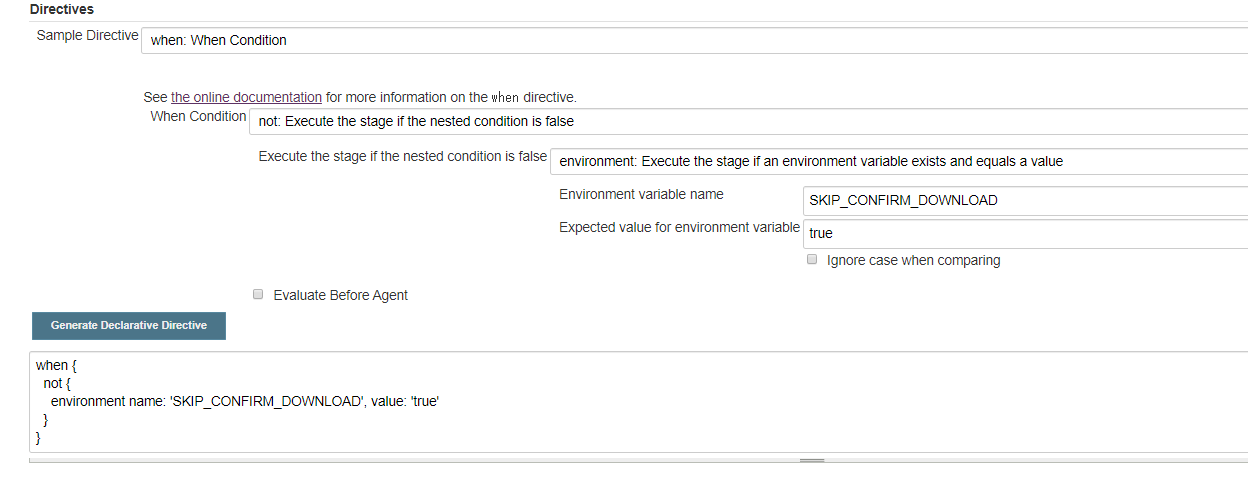Click the Directives section heading
1248x490 pixels.
(62, 9)
